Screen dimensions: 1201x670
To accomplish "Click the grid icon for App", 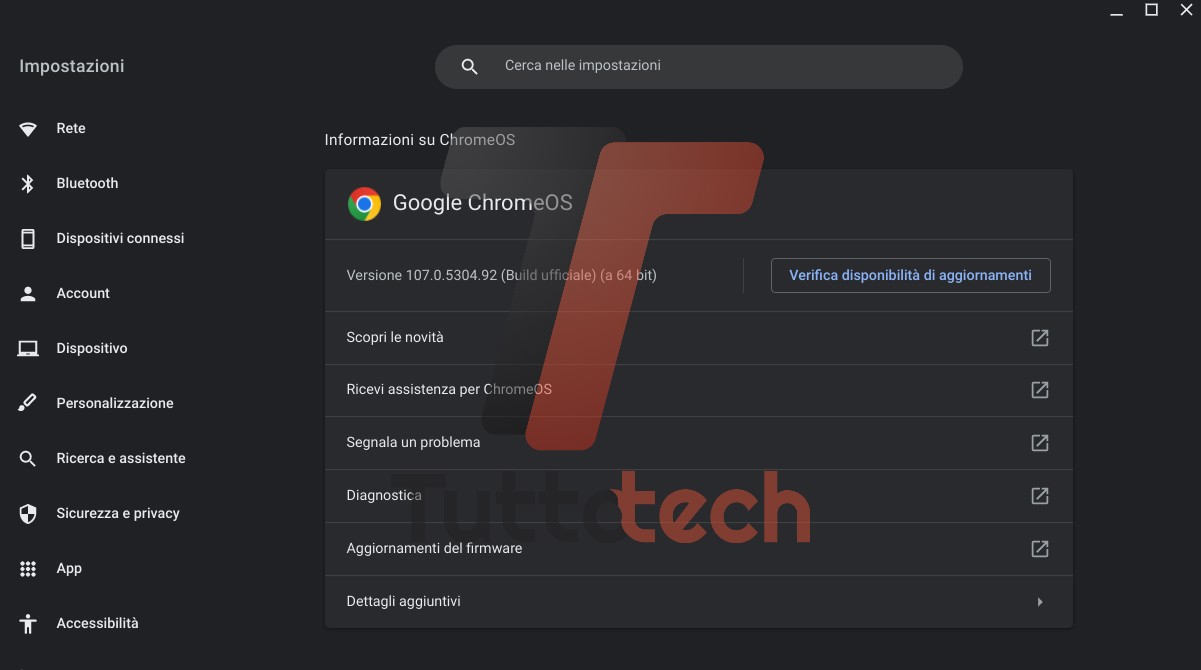I will (x=28, y=569).
